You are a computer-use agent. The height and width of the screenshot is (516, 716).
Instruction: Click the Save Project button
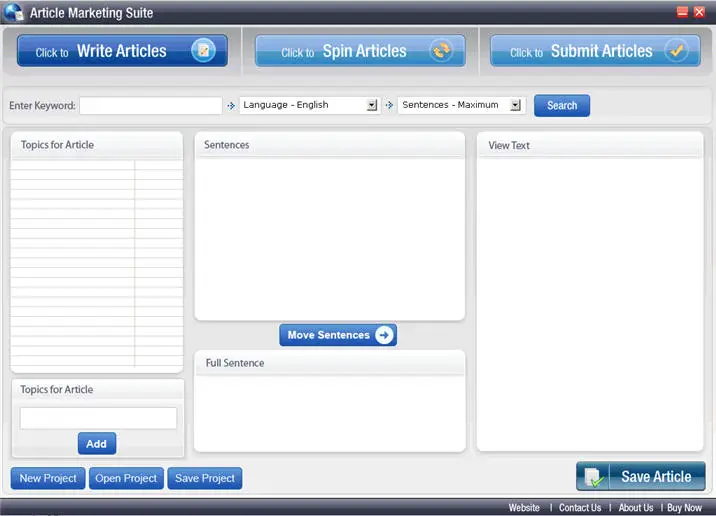[205, 478]
